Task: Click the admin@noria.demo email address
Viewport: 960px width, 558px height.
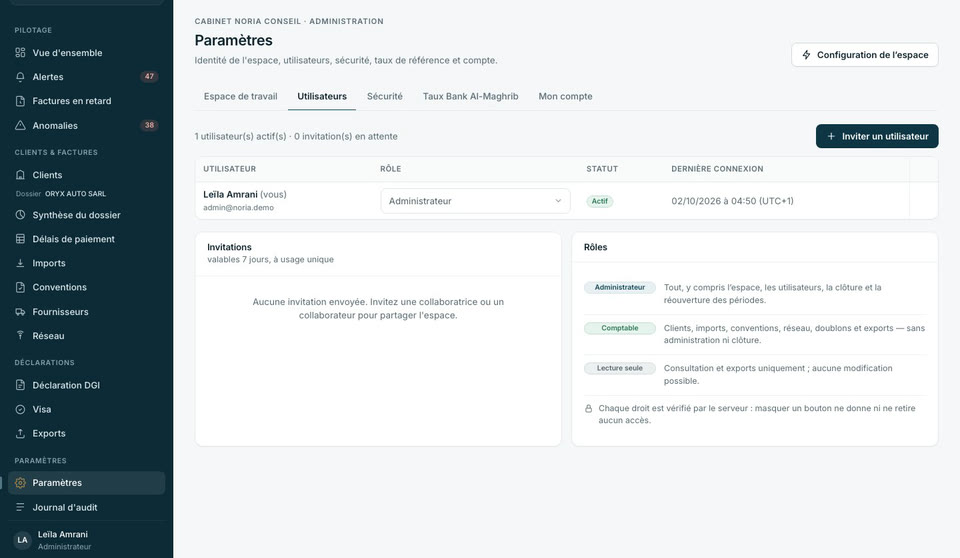Action: pyautogui.click(x=238, y=208)
